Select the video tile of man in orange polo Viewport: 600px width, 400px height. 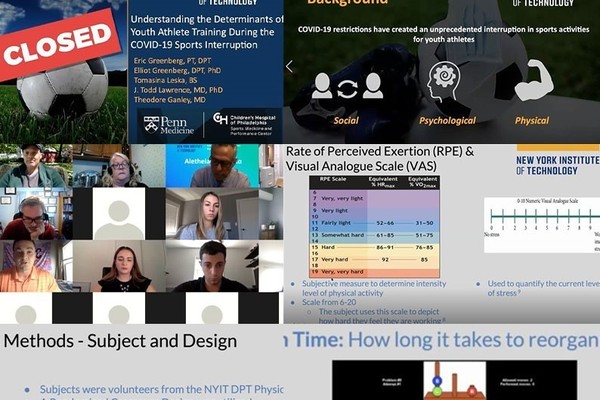click(36, 266)
